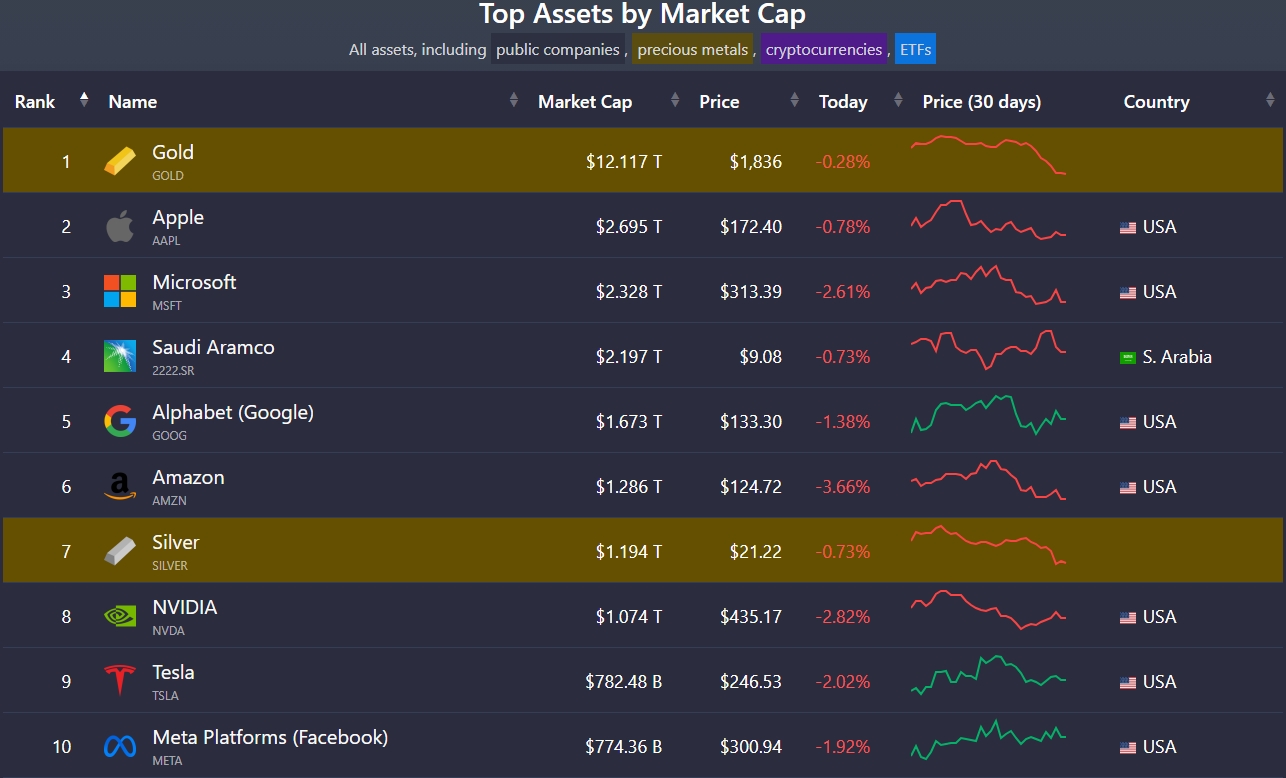Open the Meta Platforms (Facebook) link

click(270, 737)
